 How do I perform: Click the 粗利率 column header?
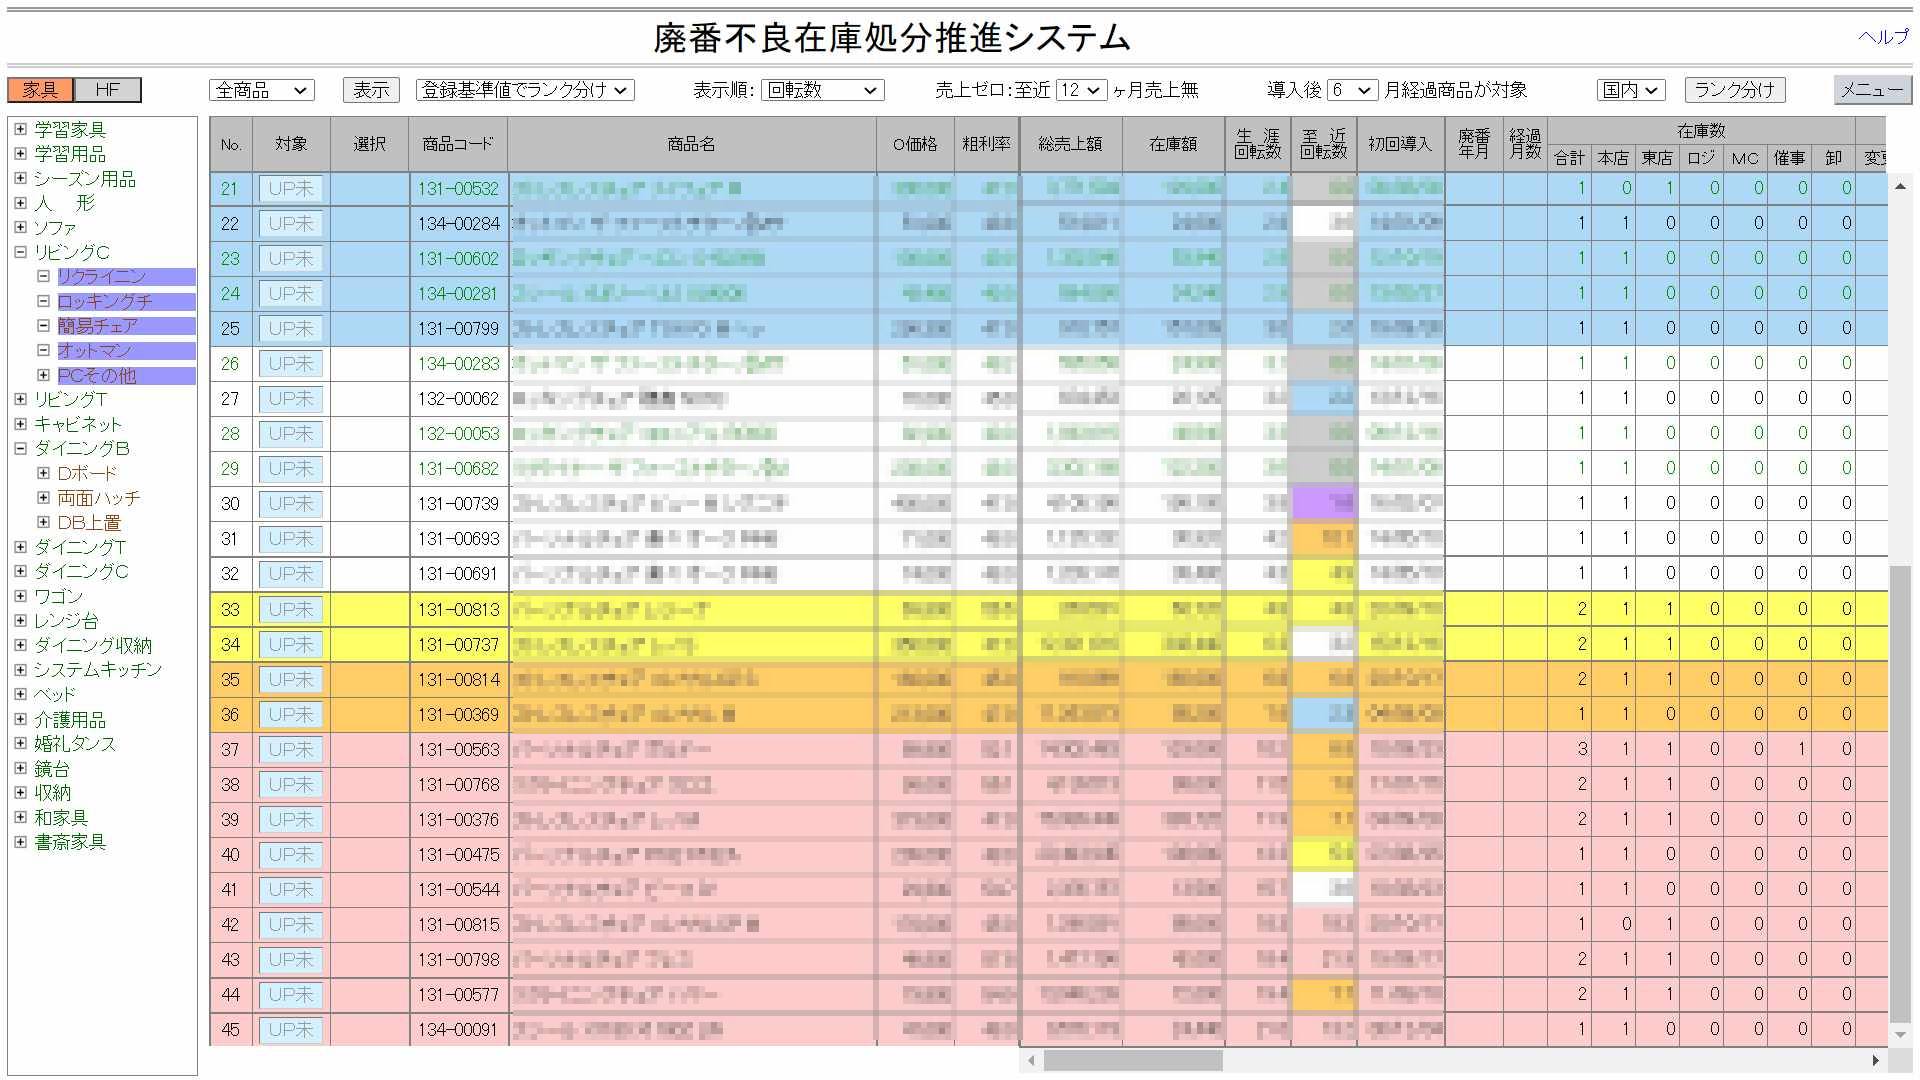click(986, 144)
